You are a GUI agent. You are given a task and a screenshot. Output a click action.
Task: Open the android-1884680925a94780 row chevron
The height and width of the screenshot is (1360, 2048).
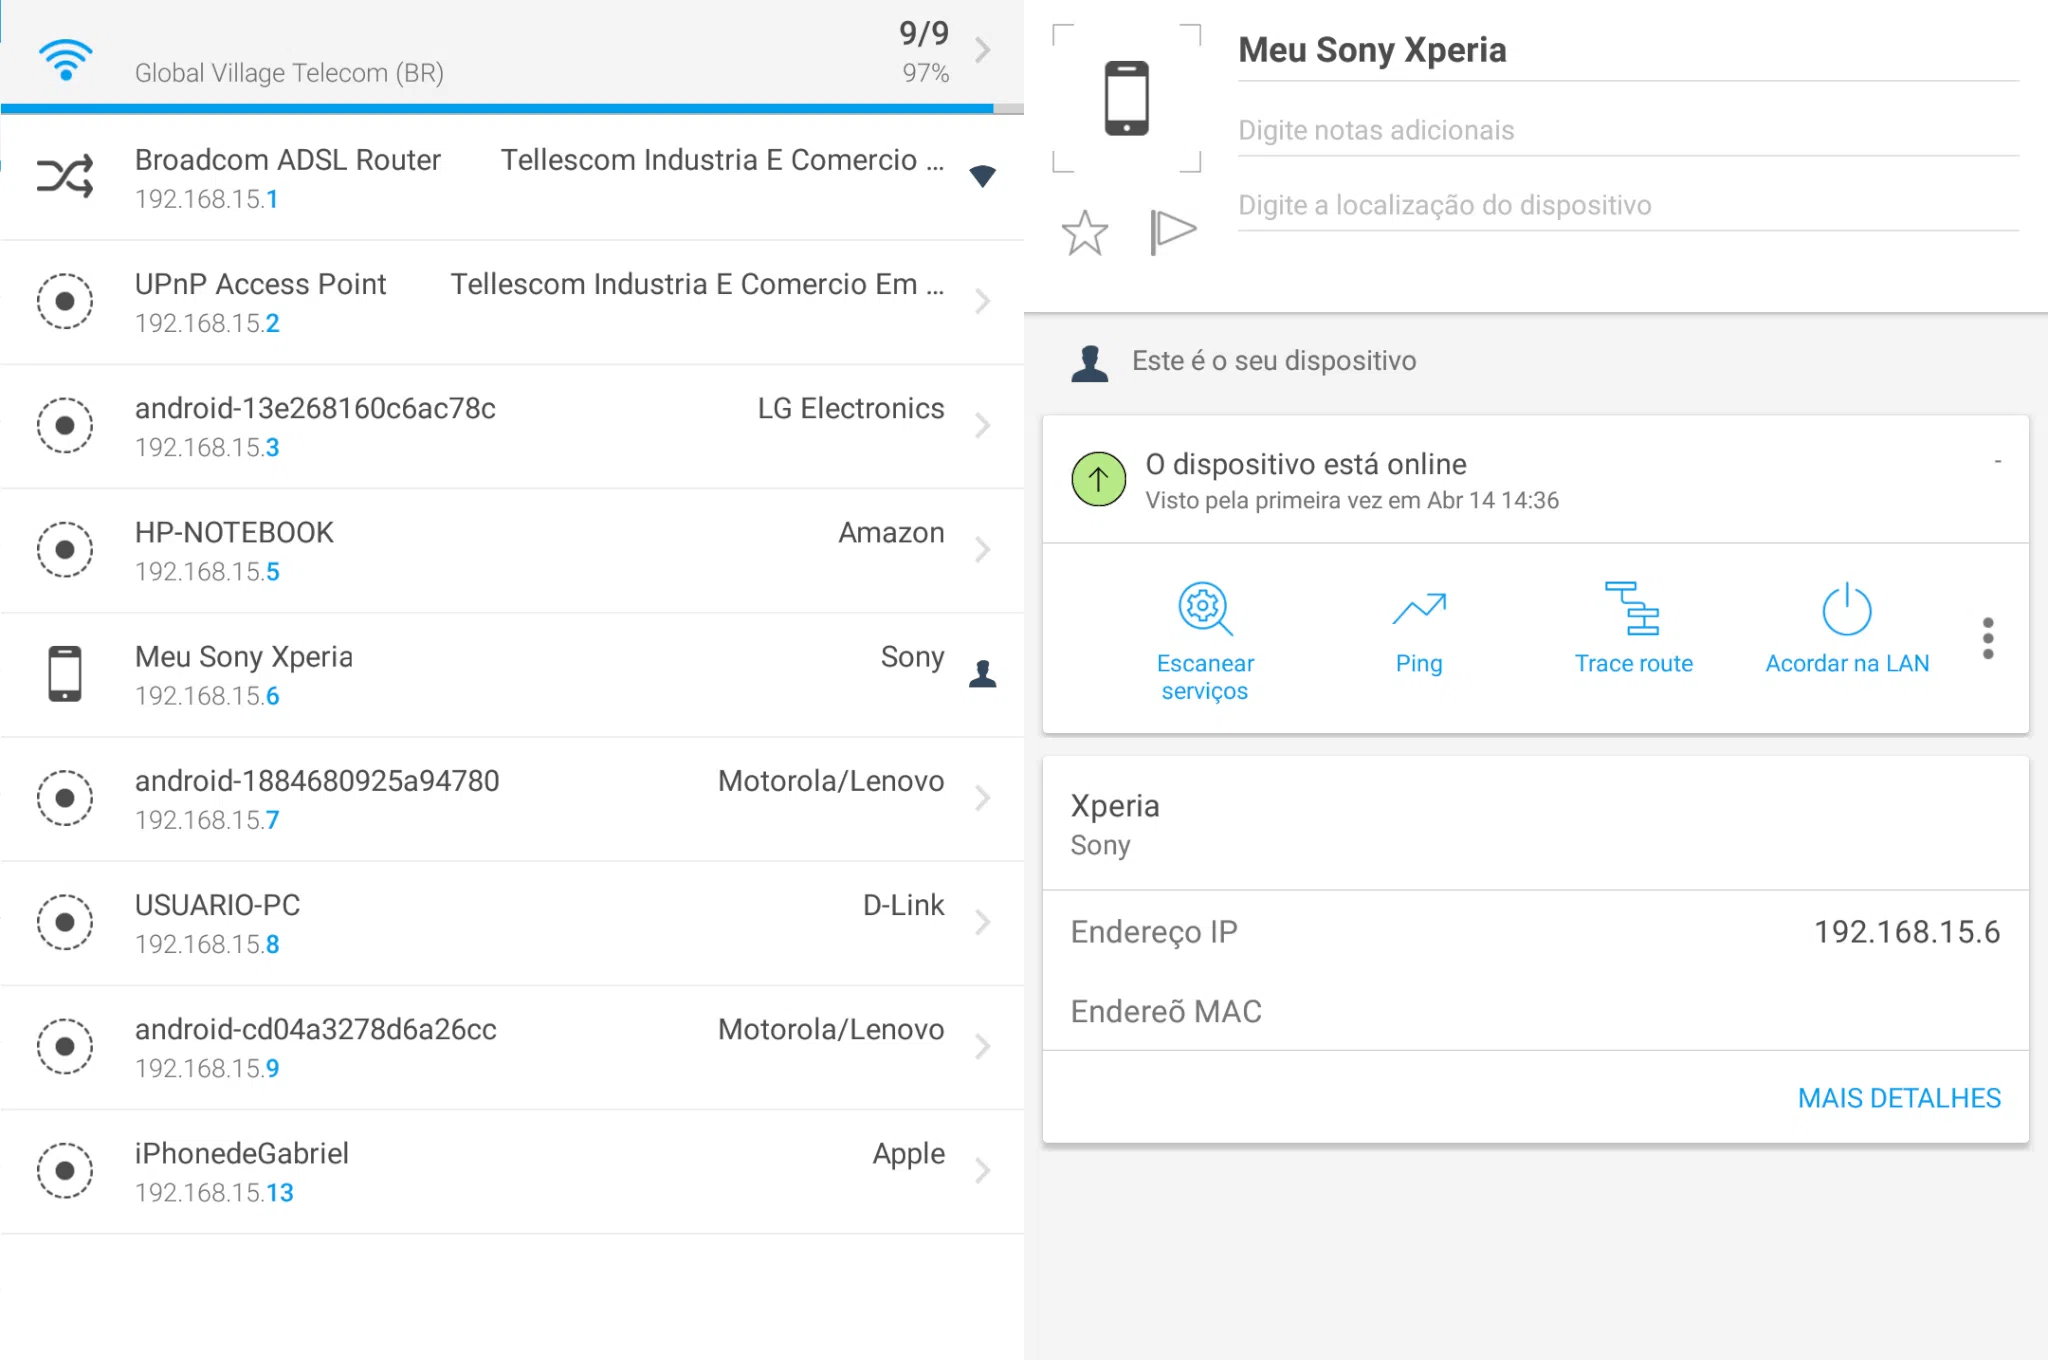pyautogui.click(x=983, y=798)
